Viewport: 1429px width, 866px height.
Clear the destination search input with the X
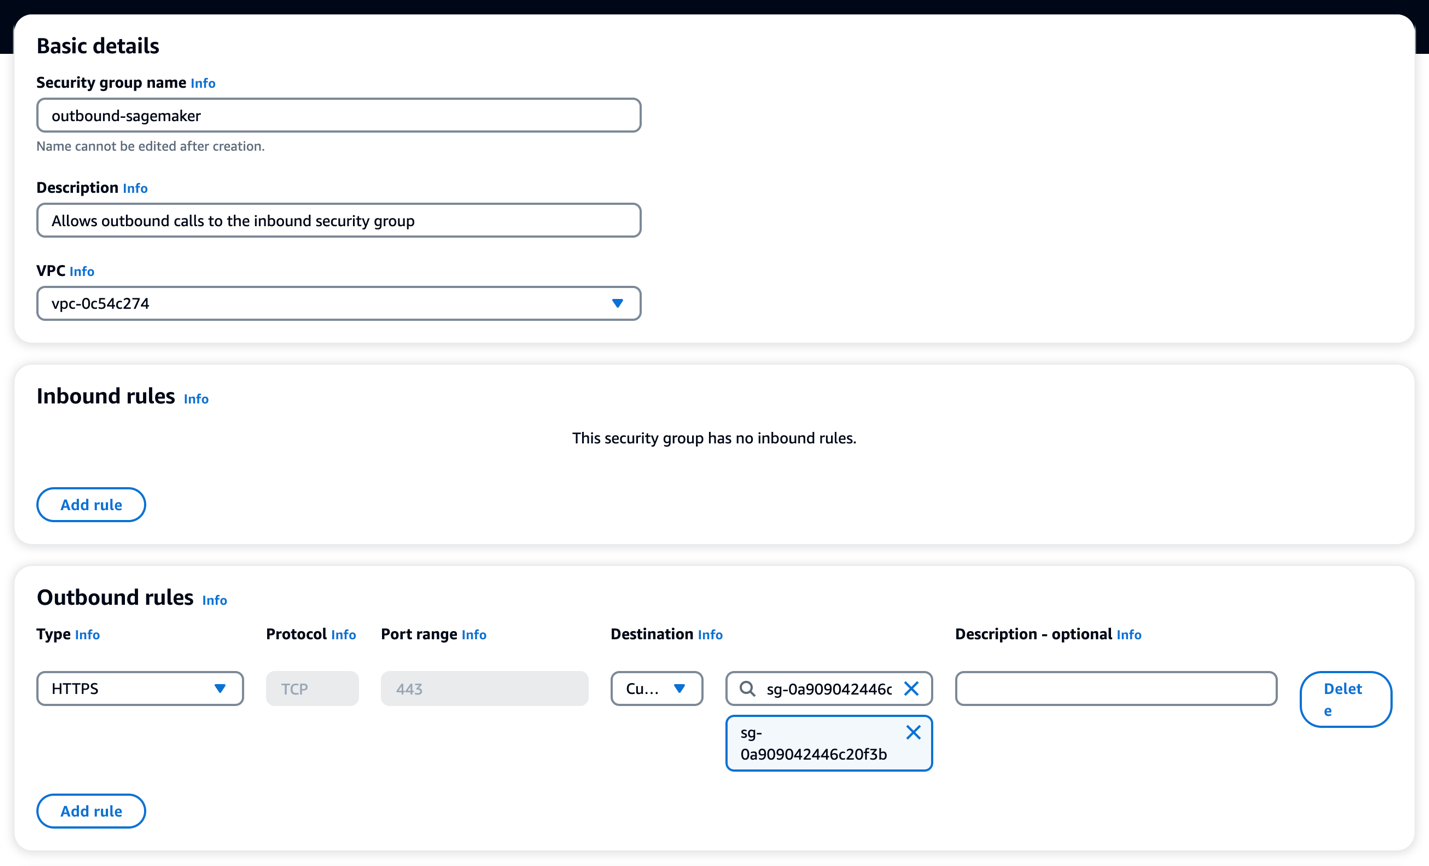click(x=912, y=688)
